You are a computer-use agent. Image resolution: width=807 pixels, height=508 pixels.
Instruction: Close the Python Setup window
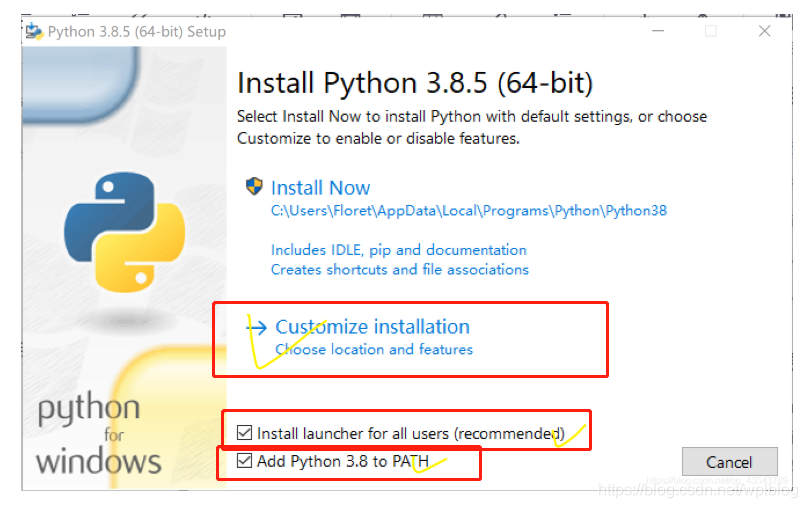[764, 31]
